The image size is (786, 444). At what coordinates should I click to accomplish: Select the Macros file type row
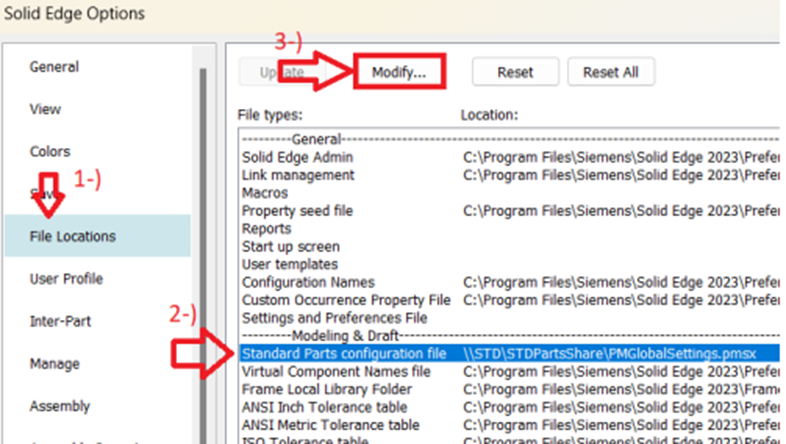coord(509,193)
